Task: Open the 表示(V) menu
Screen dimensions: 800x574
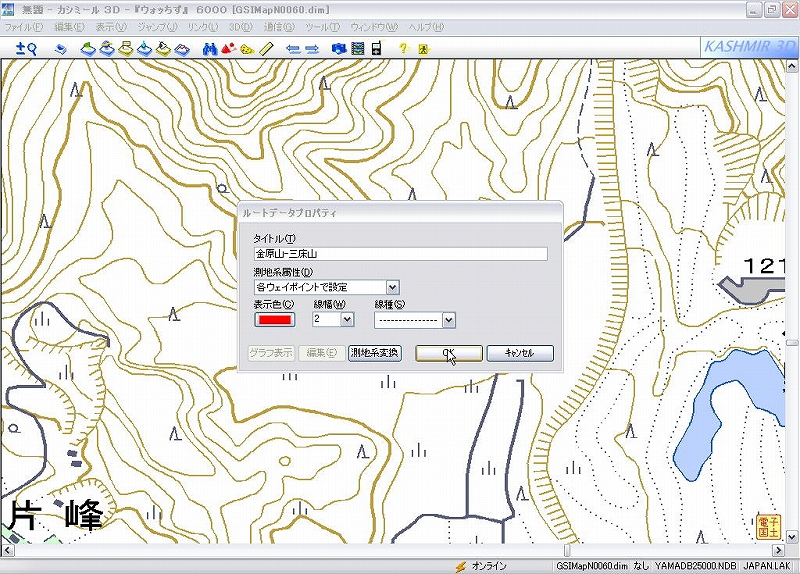Action: click(111, 27)
